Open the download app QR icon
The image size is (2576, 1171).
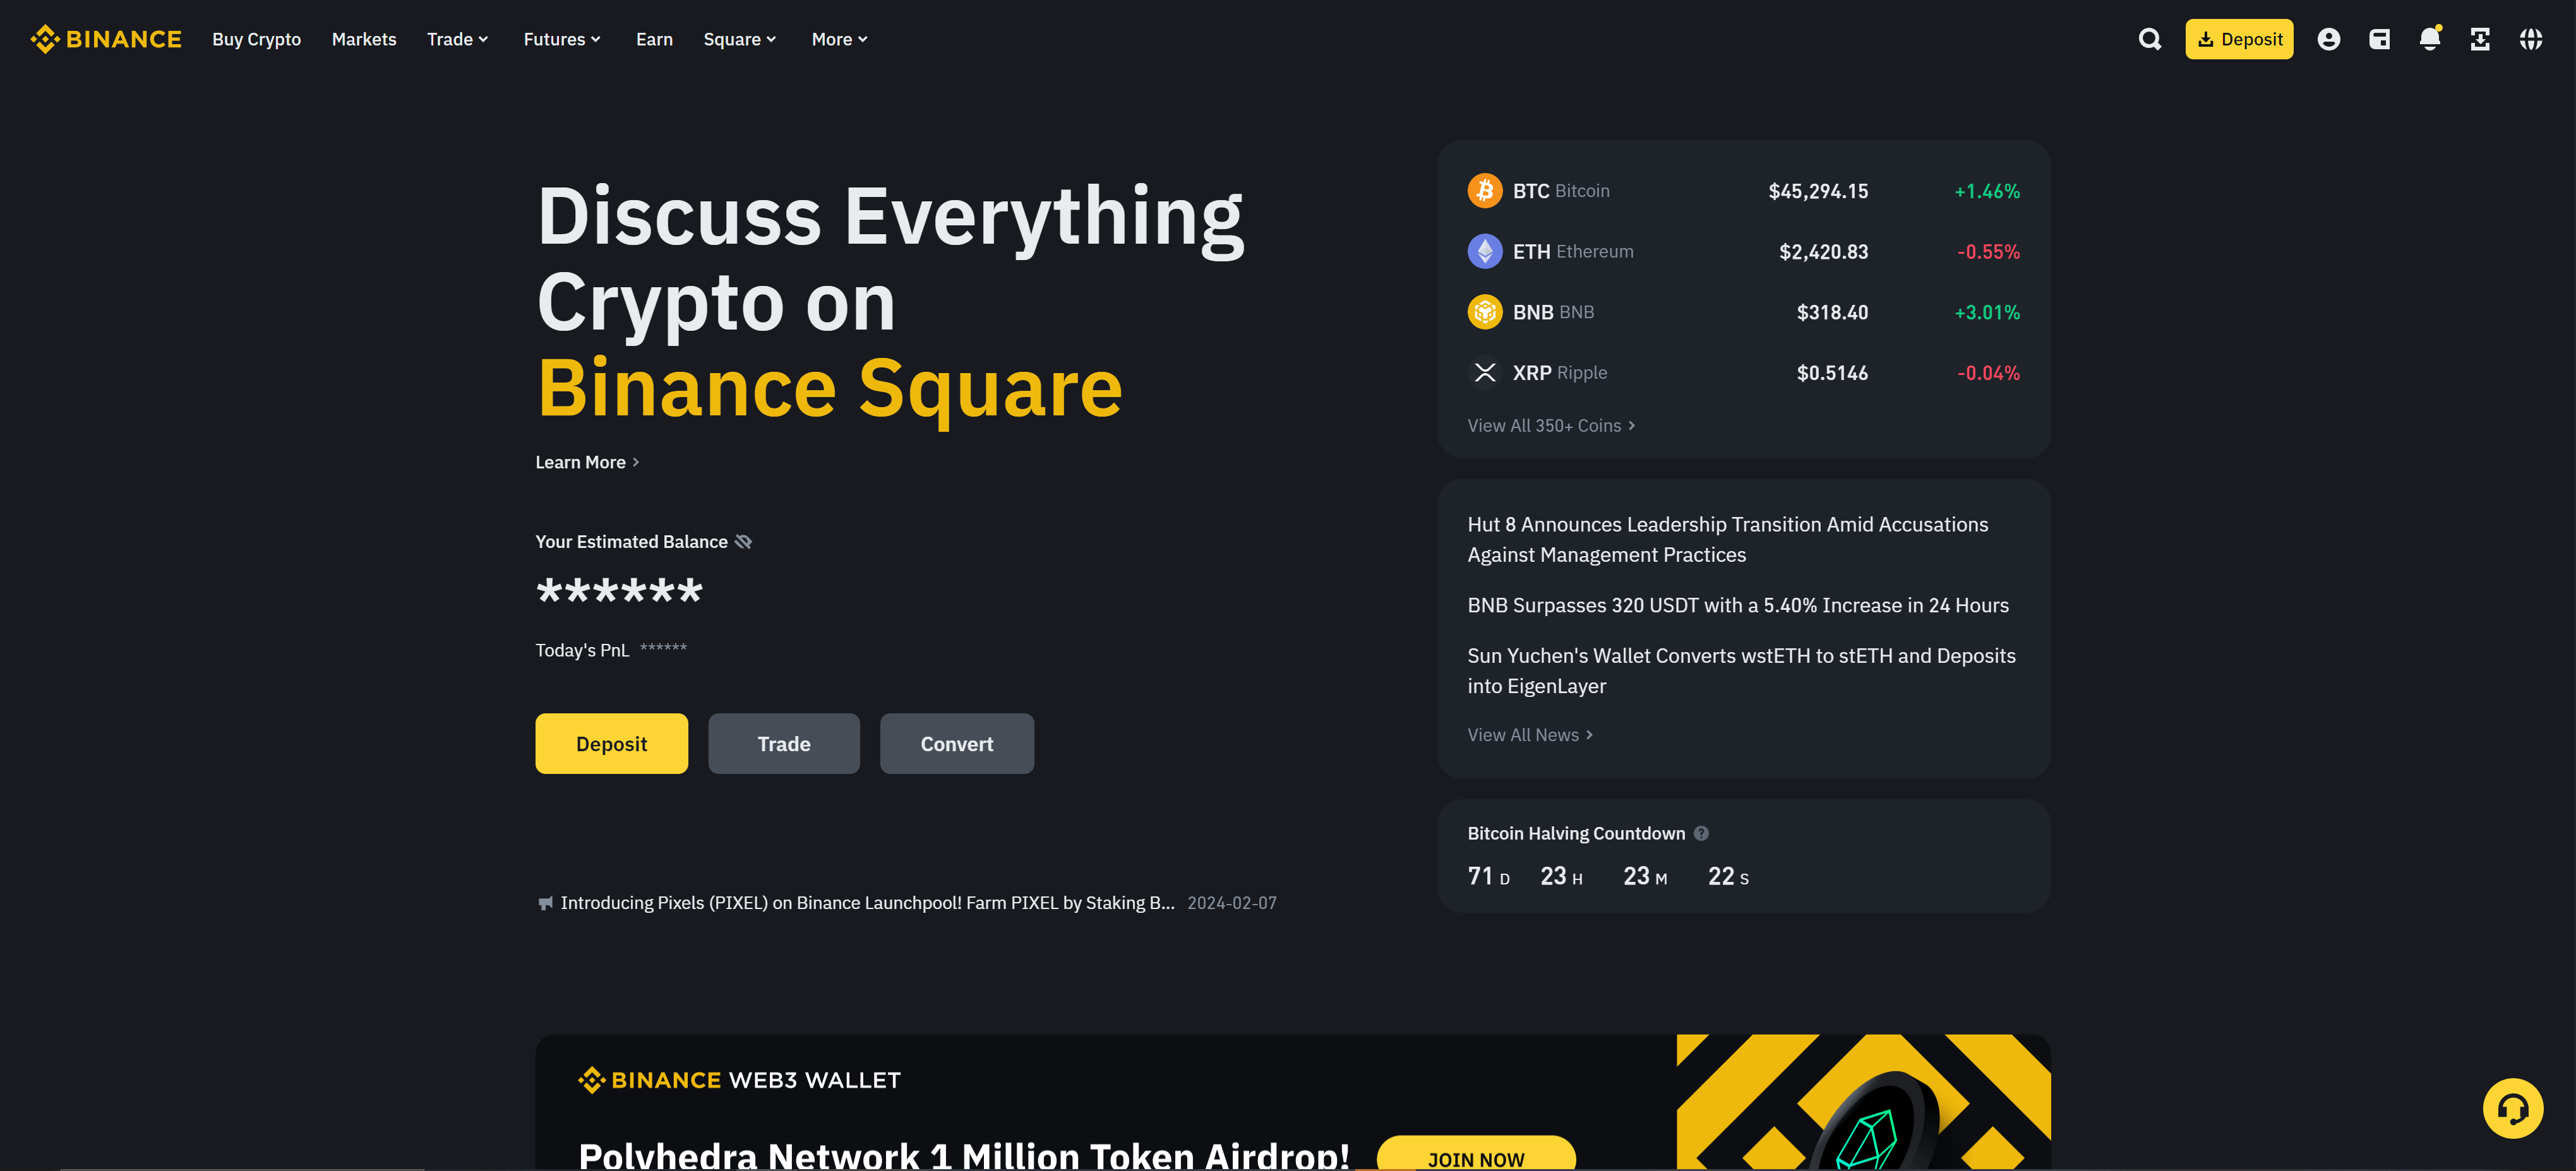point(2480,39)
